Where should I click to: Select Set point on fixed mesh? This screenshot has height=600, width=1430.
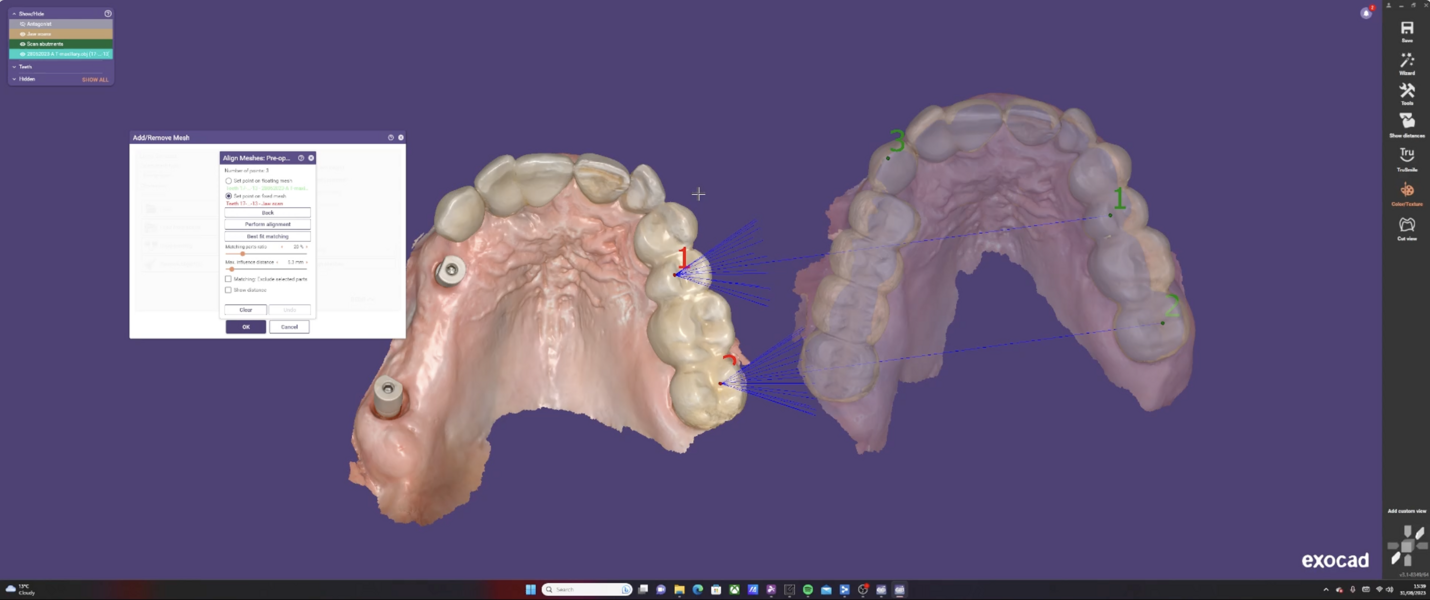tap(228, 196)
